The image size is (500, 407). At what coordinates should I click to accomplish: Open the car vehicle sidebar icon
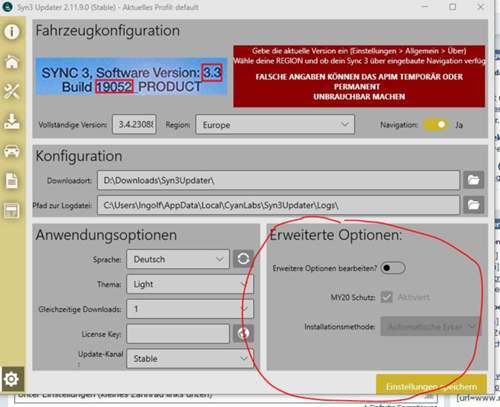pos(12,151)
